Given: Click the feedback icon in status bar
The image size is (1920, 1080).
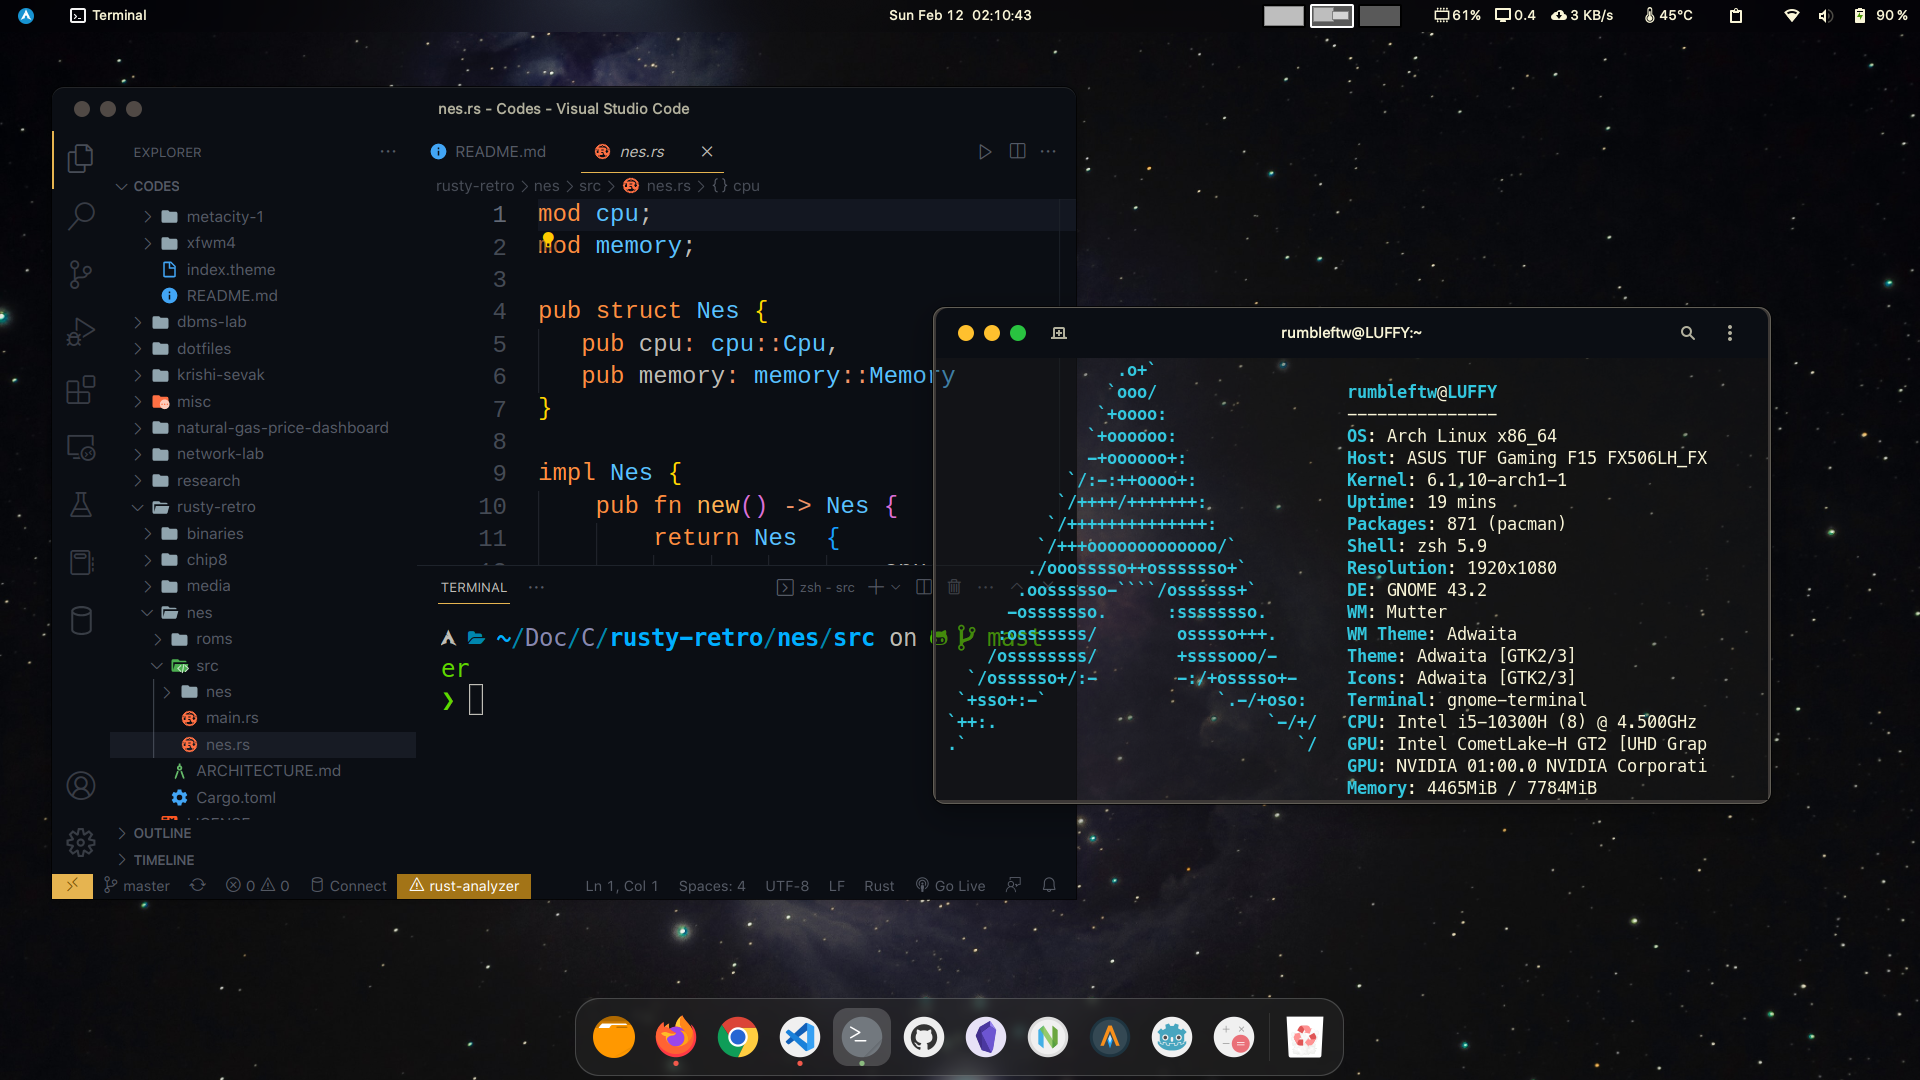Looking at the screenshot, I should [1014, 886].
